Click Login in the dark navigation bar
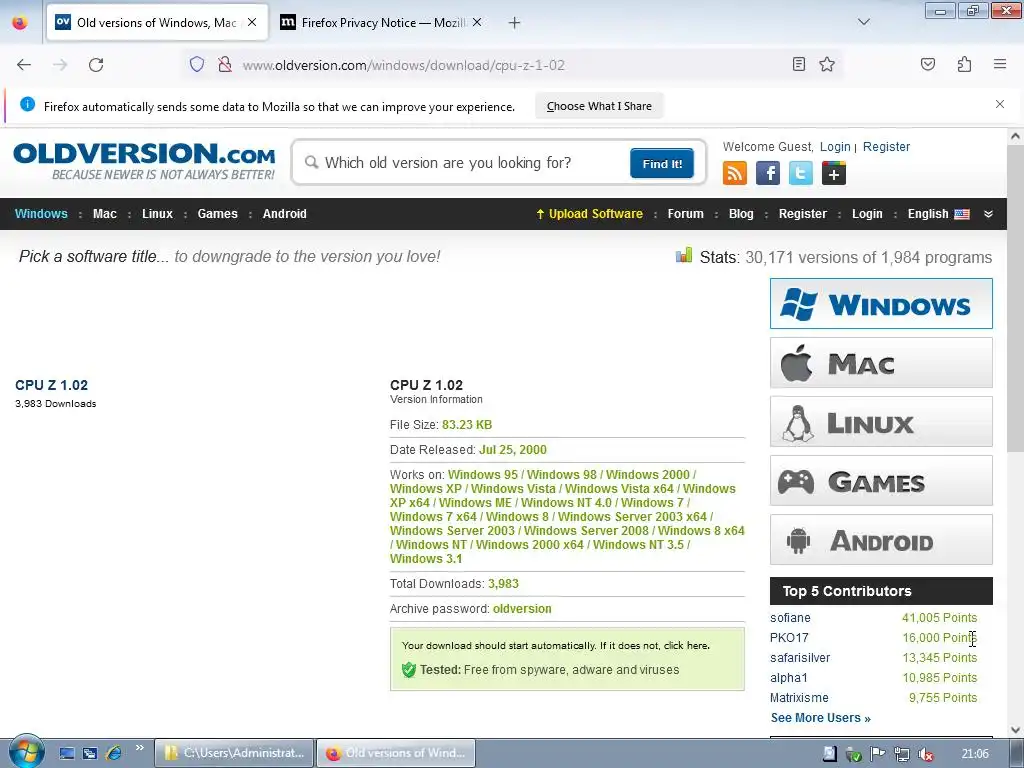1024x768 pixels. pos(867,214)
